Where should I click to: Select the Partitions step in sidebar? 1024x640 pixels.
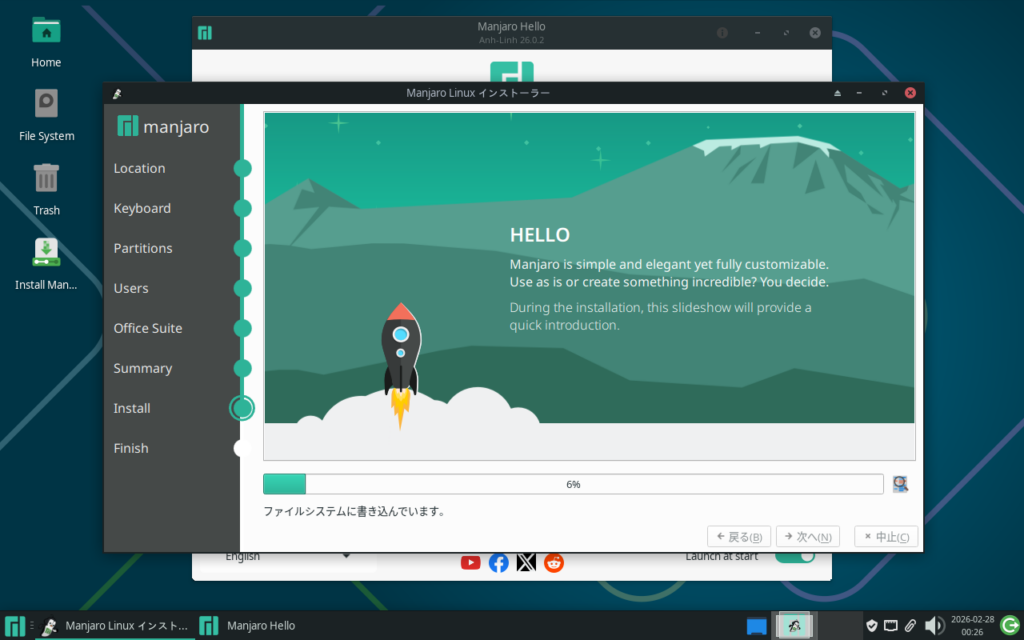[143, 248]
